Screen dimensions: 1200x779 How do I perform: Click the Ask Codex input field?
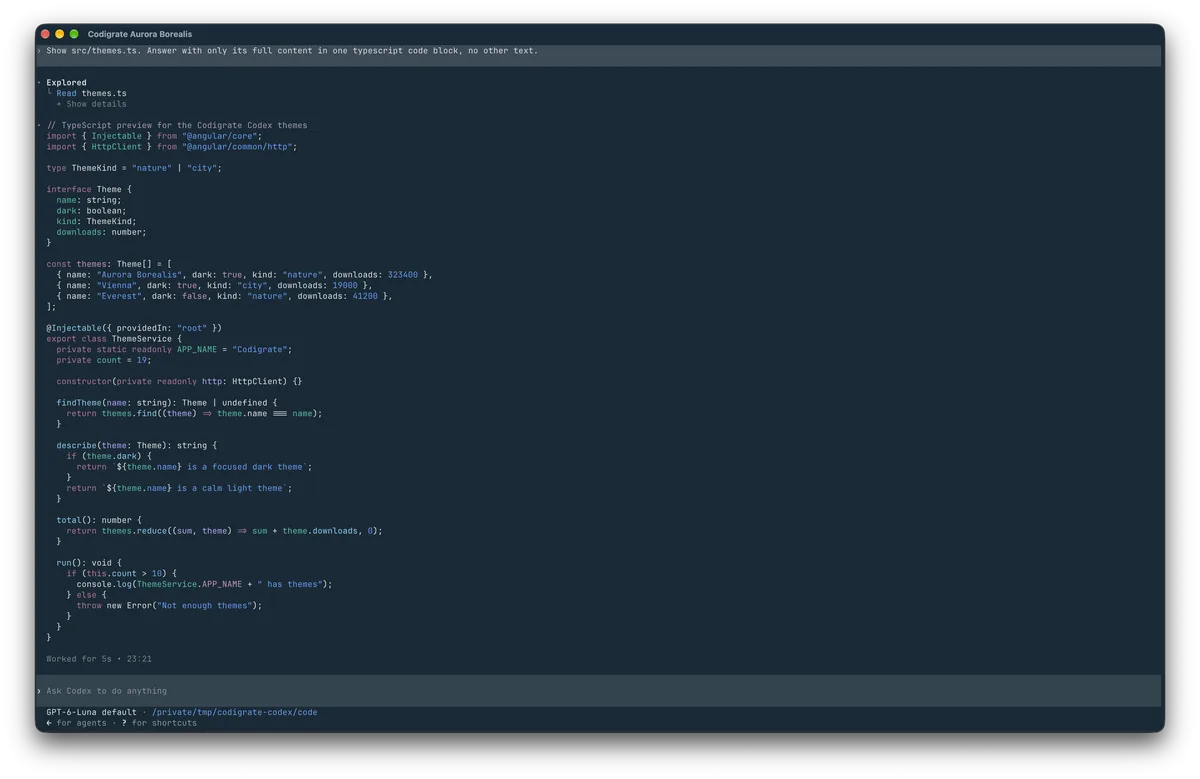tap(600, 691)
